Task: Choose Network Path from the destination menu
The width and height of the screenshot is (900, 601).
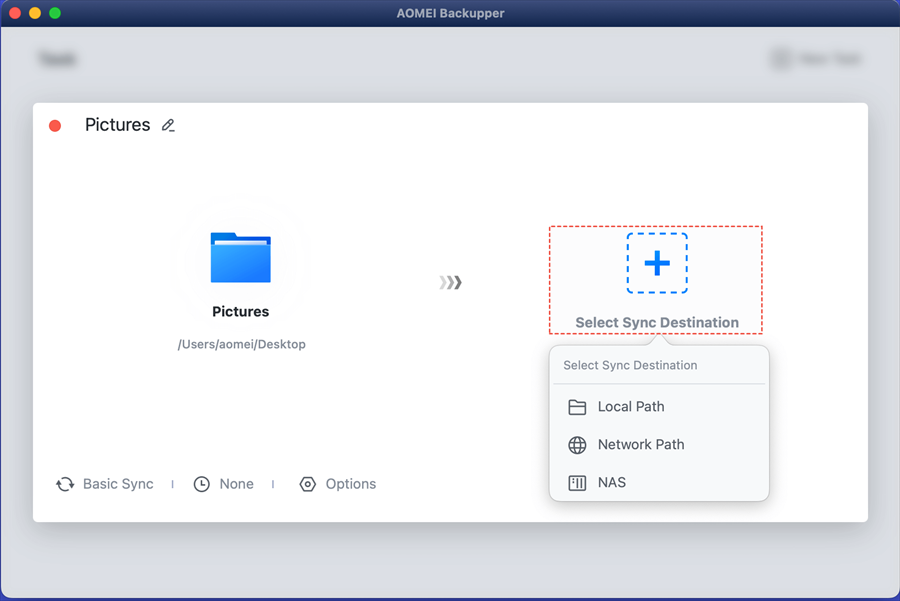Action: (659, 444)
